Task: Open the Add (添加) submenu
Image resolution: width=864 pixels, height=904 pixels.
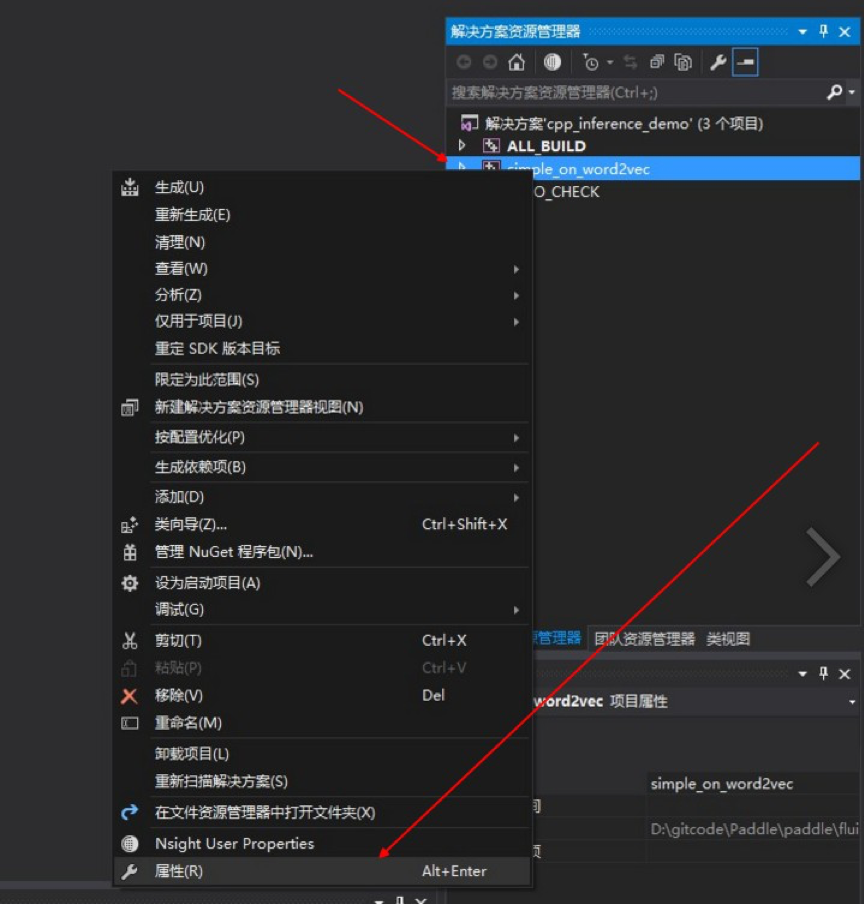Action: (322, 497)
